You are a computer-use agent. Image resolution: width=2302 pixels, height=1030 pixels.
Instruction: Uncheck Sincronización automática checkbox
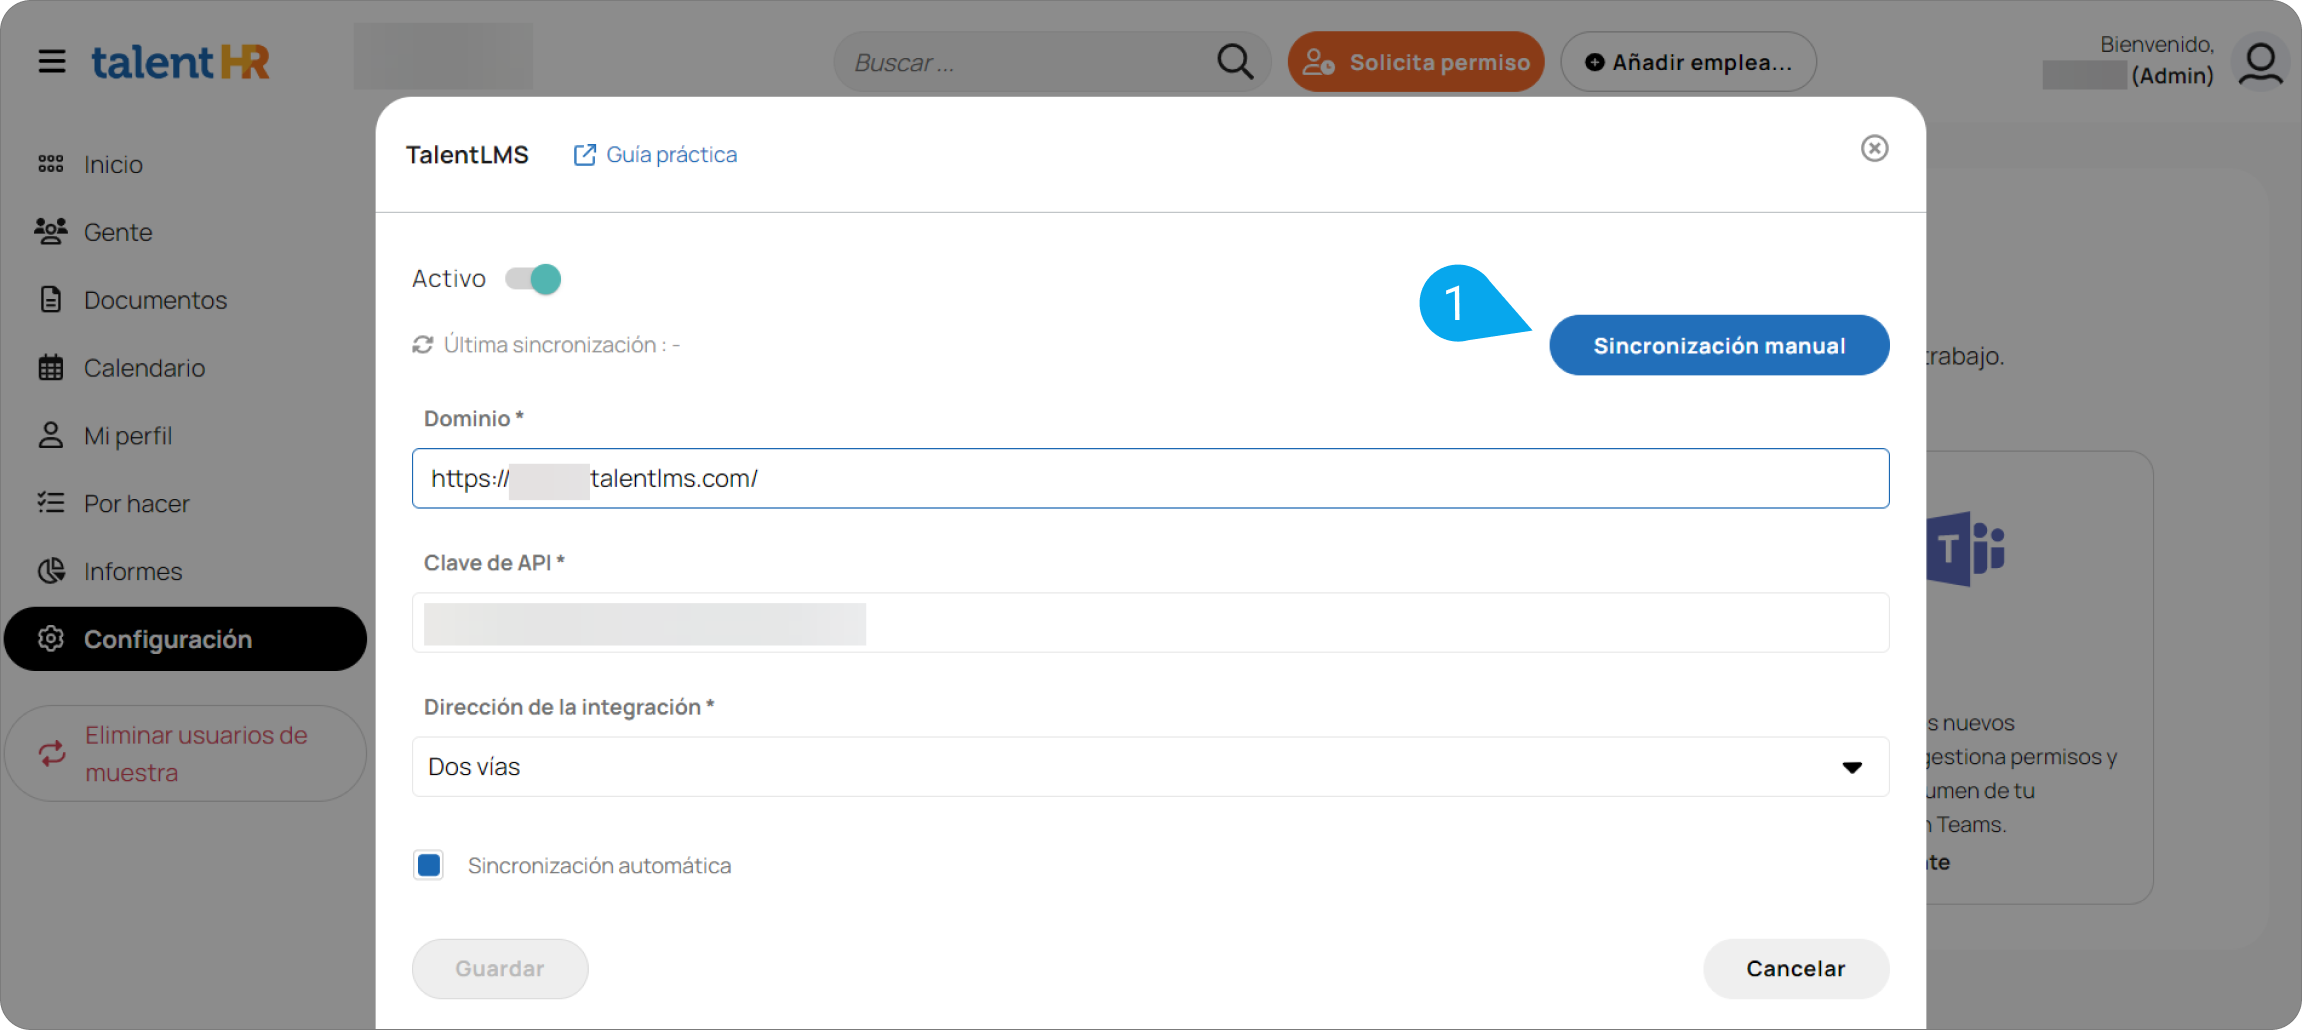(429, 865)
